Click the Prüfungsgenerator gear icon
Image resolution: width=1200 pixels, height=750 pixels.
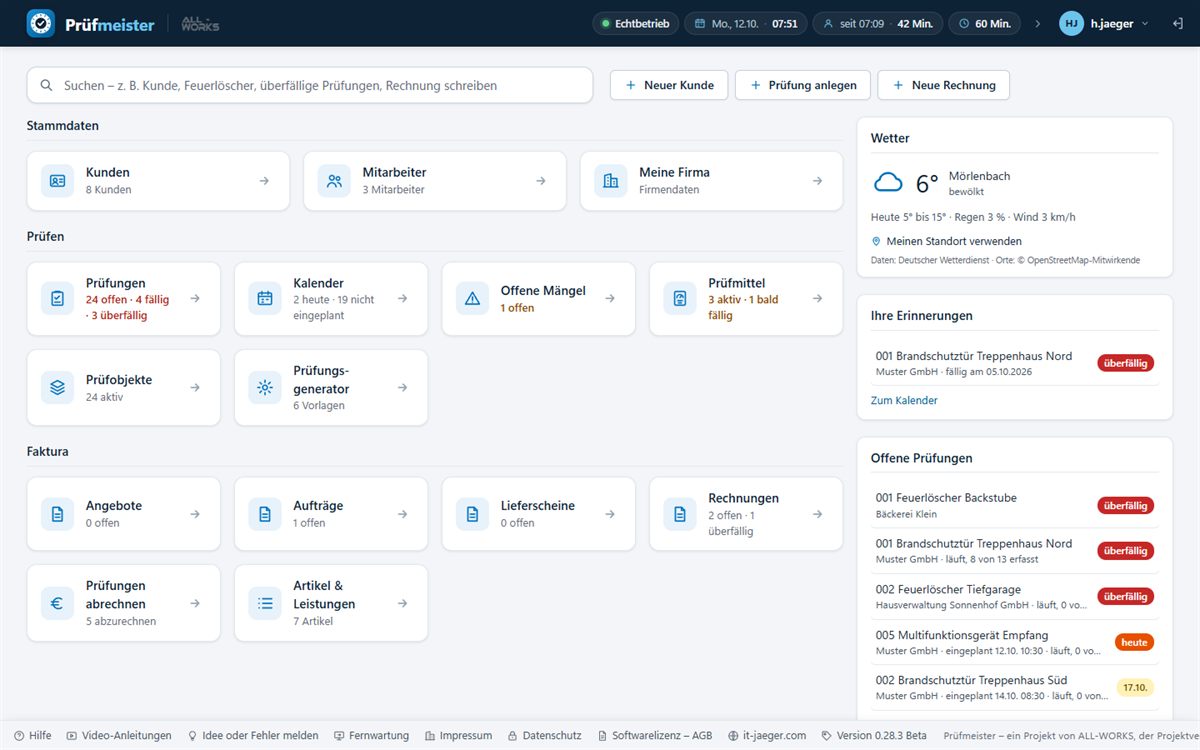click(265, 387)
